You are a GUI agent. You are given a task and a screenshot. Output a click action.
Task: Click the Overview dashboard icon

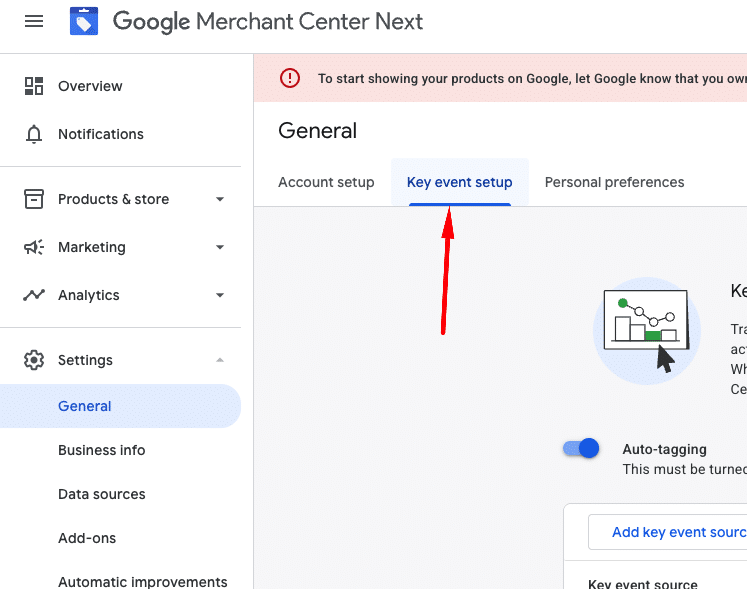tap(34, 86)
